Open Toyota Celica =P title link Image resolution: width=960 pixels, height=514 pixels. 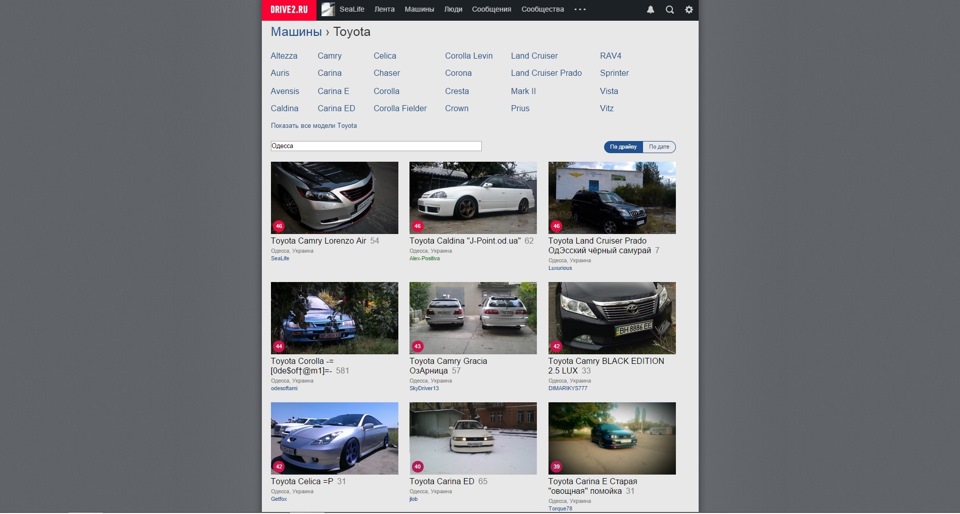(x=302, y=482)
